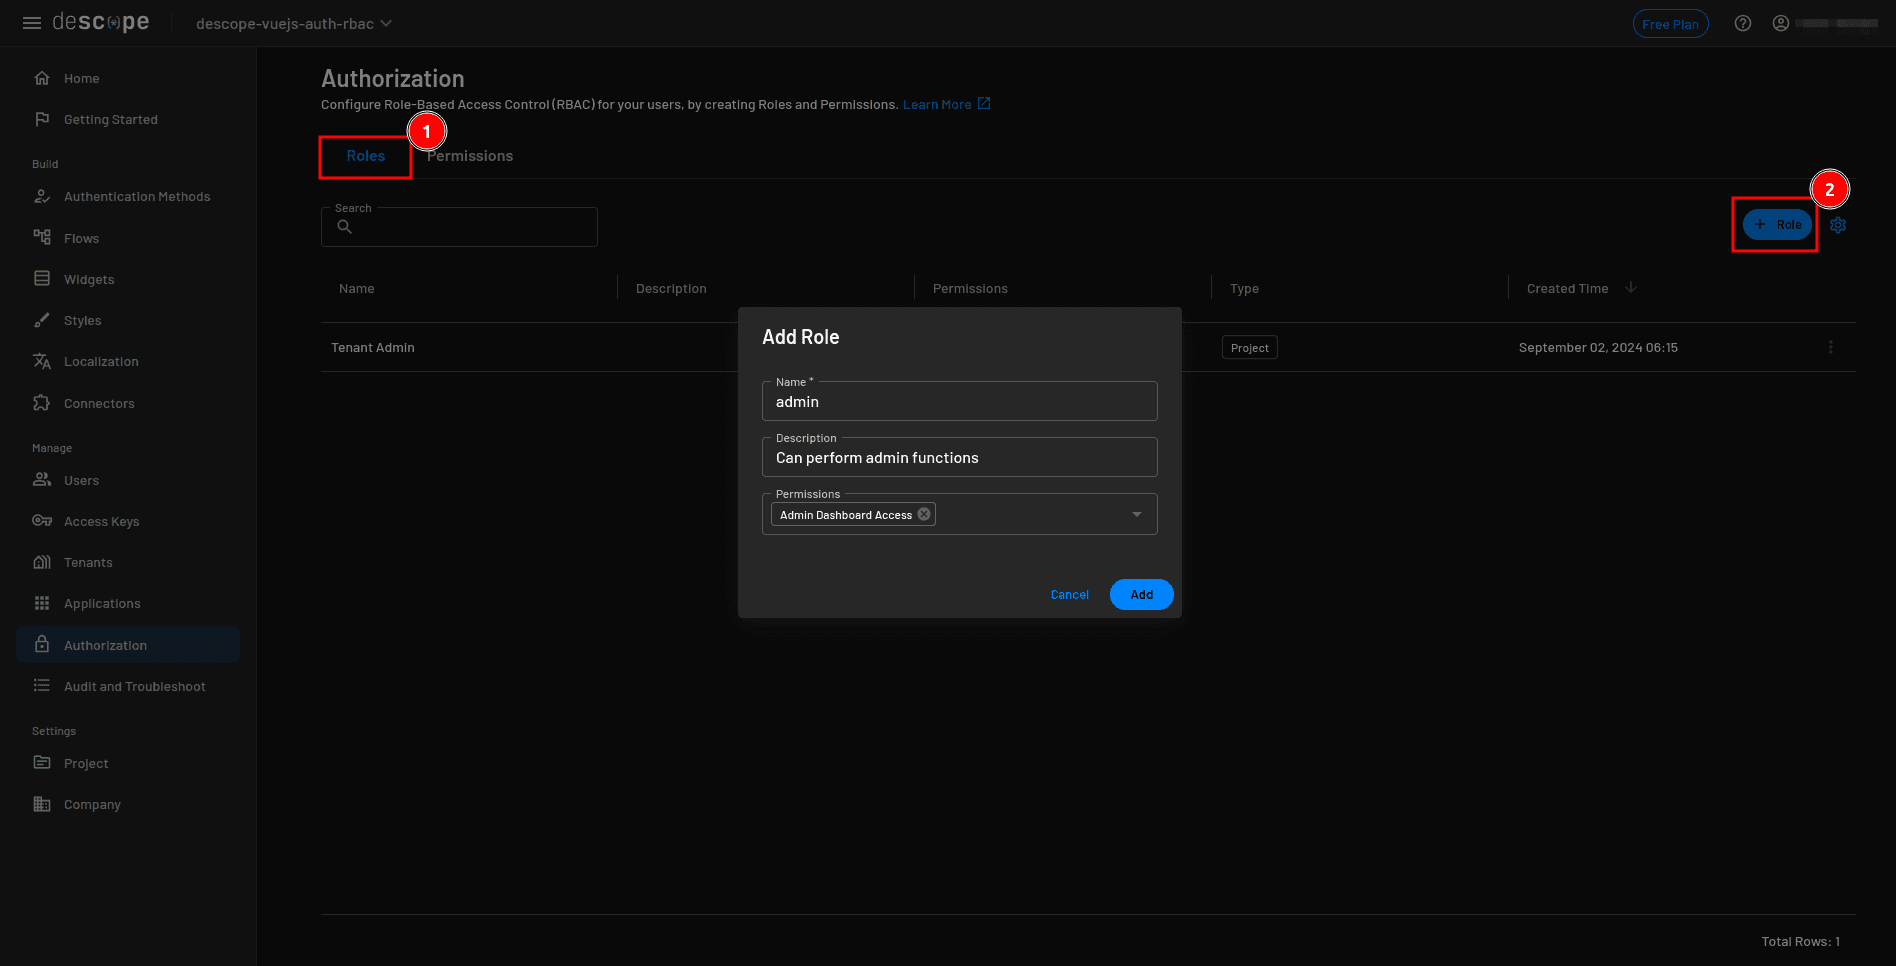Open Connectors page in sidebar
This screenshot has height=966, width=1896.
99,403
